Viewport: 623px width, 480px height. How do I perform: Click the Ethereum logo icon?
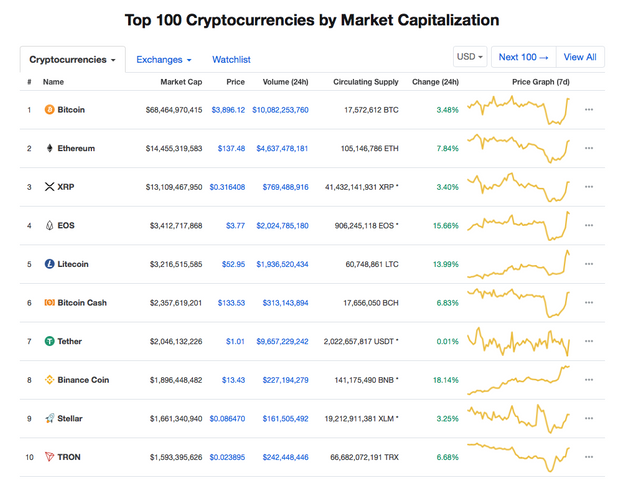coord(50,148)
